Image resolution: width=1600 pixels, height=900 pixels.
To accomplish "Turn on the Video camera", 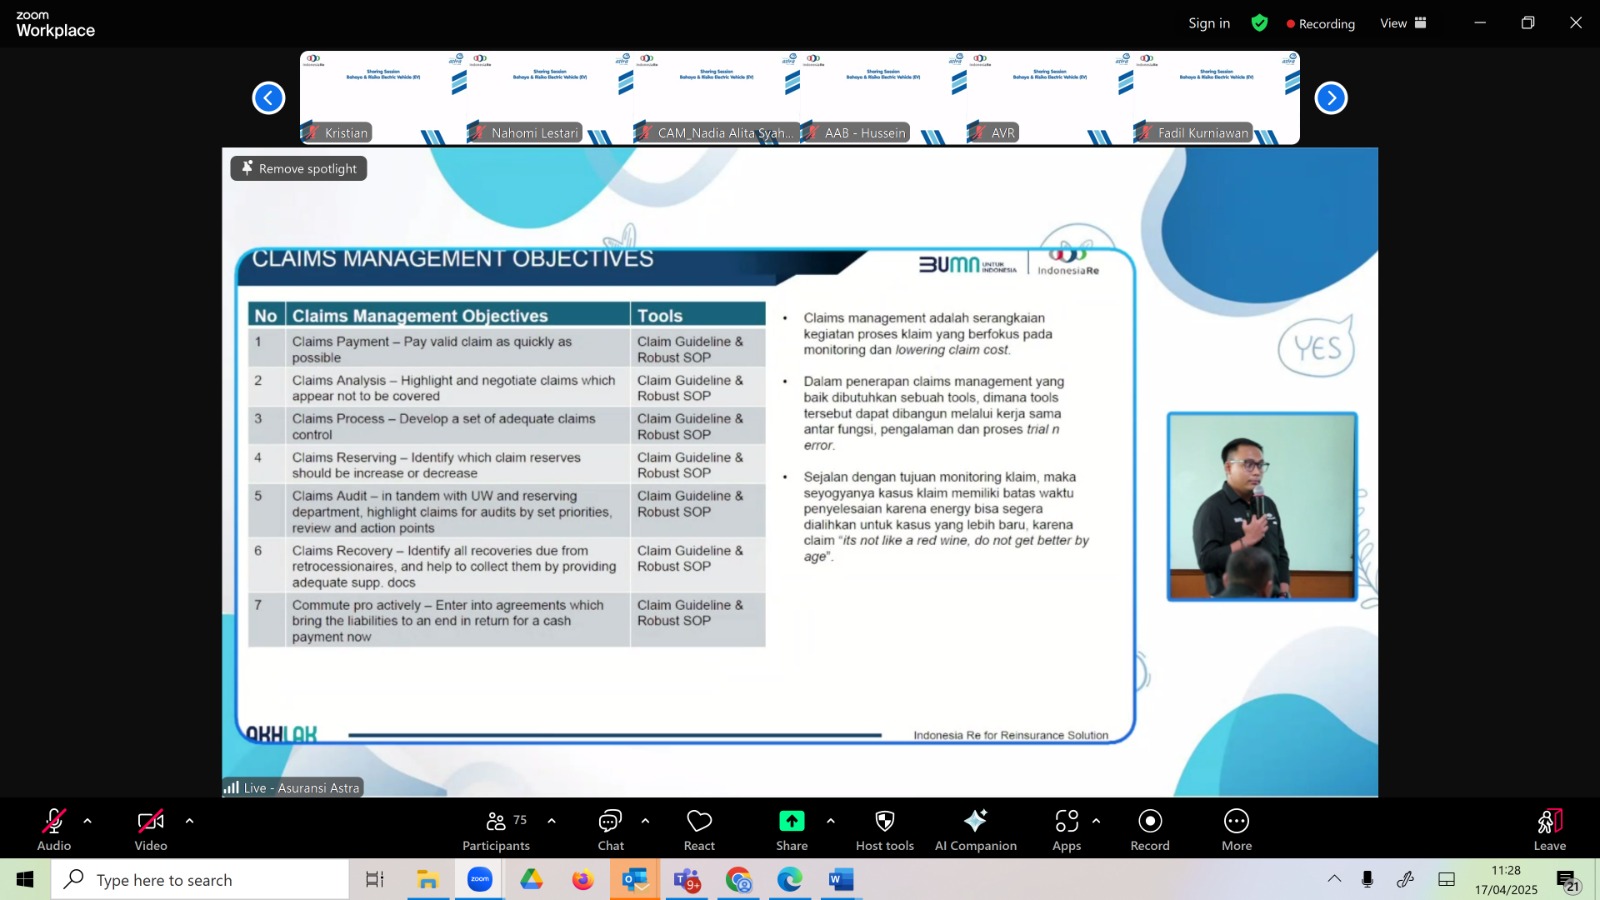I will pyautogui.click(x=151, y=830).
